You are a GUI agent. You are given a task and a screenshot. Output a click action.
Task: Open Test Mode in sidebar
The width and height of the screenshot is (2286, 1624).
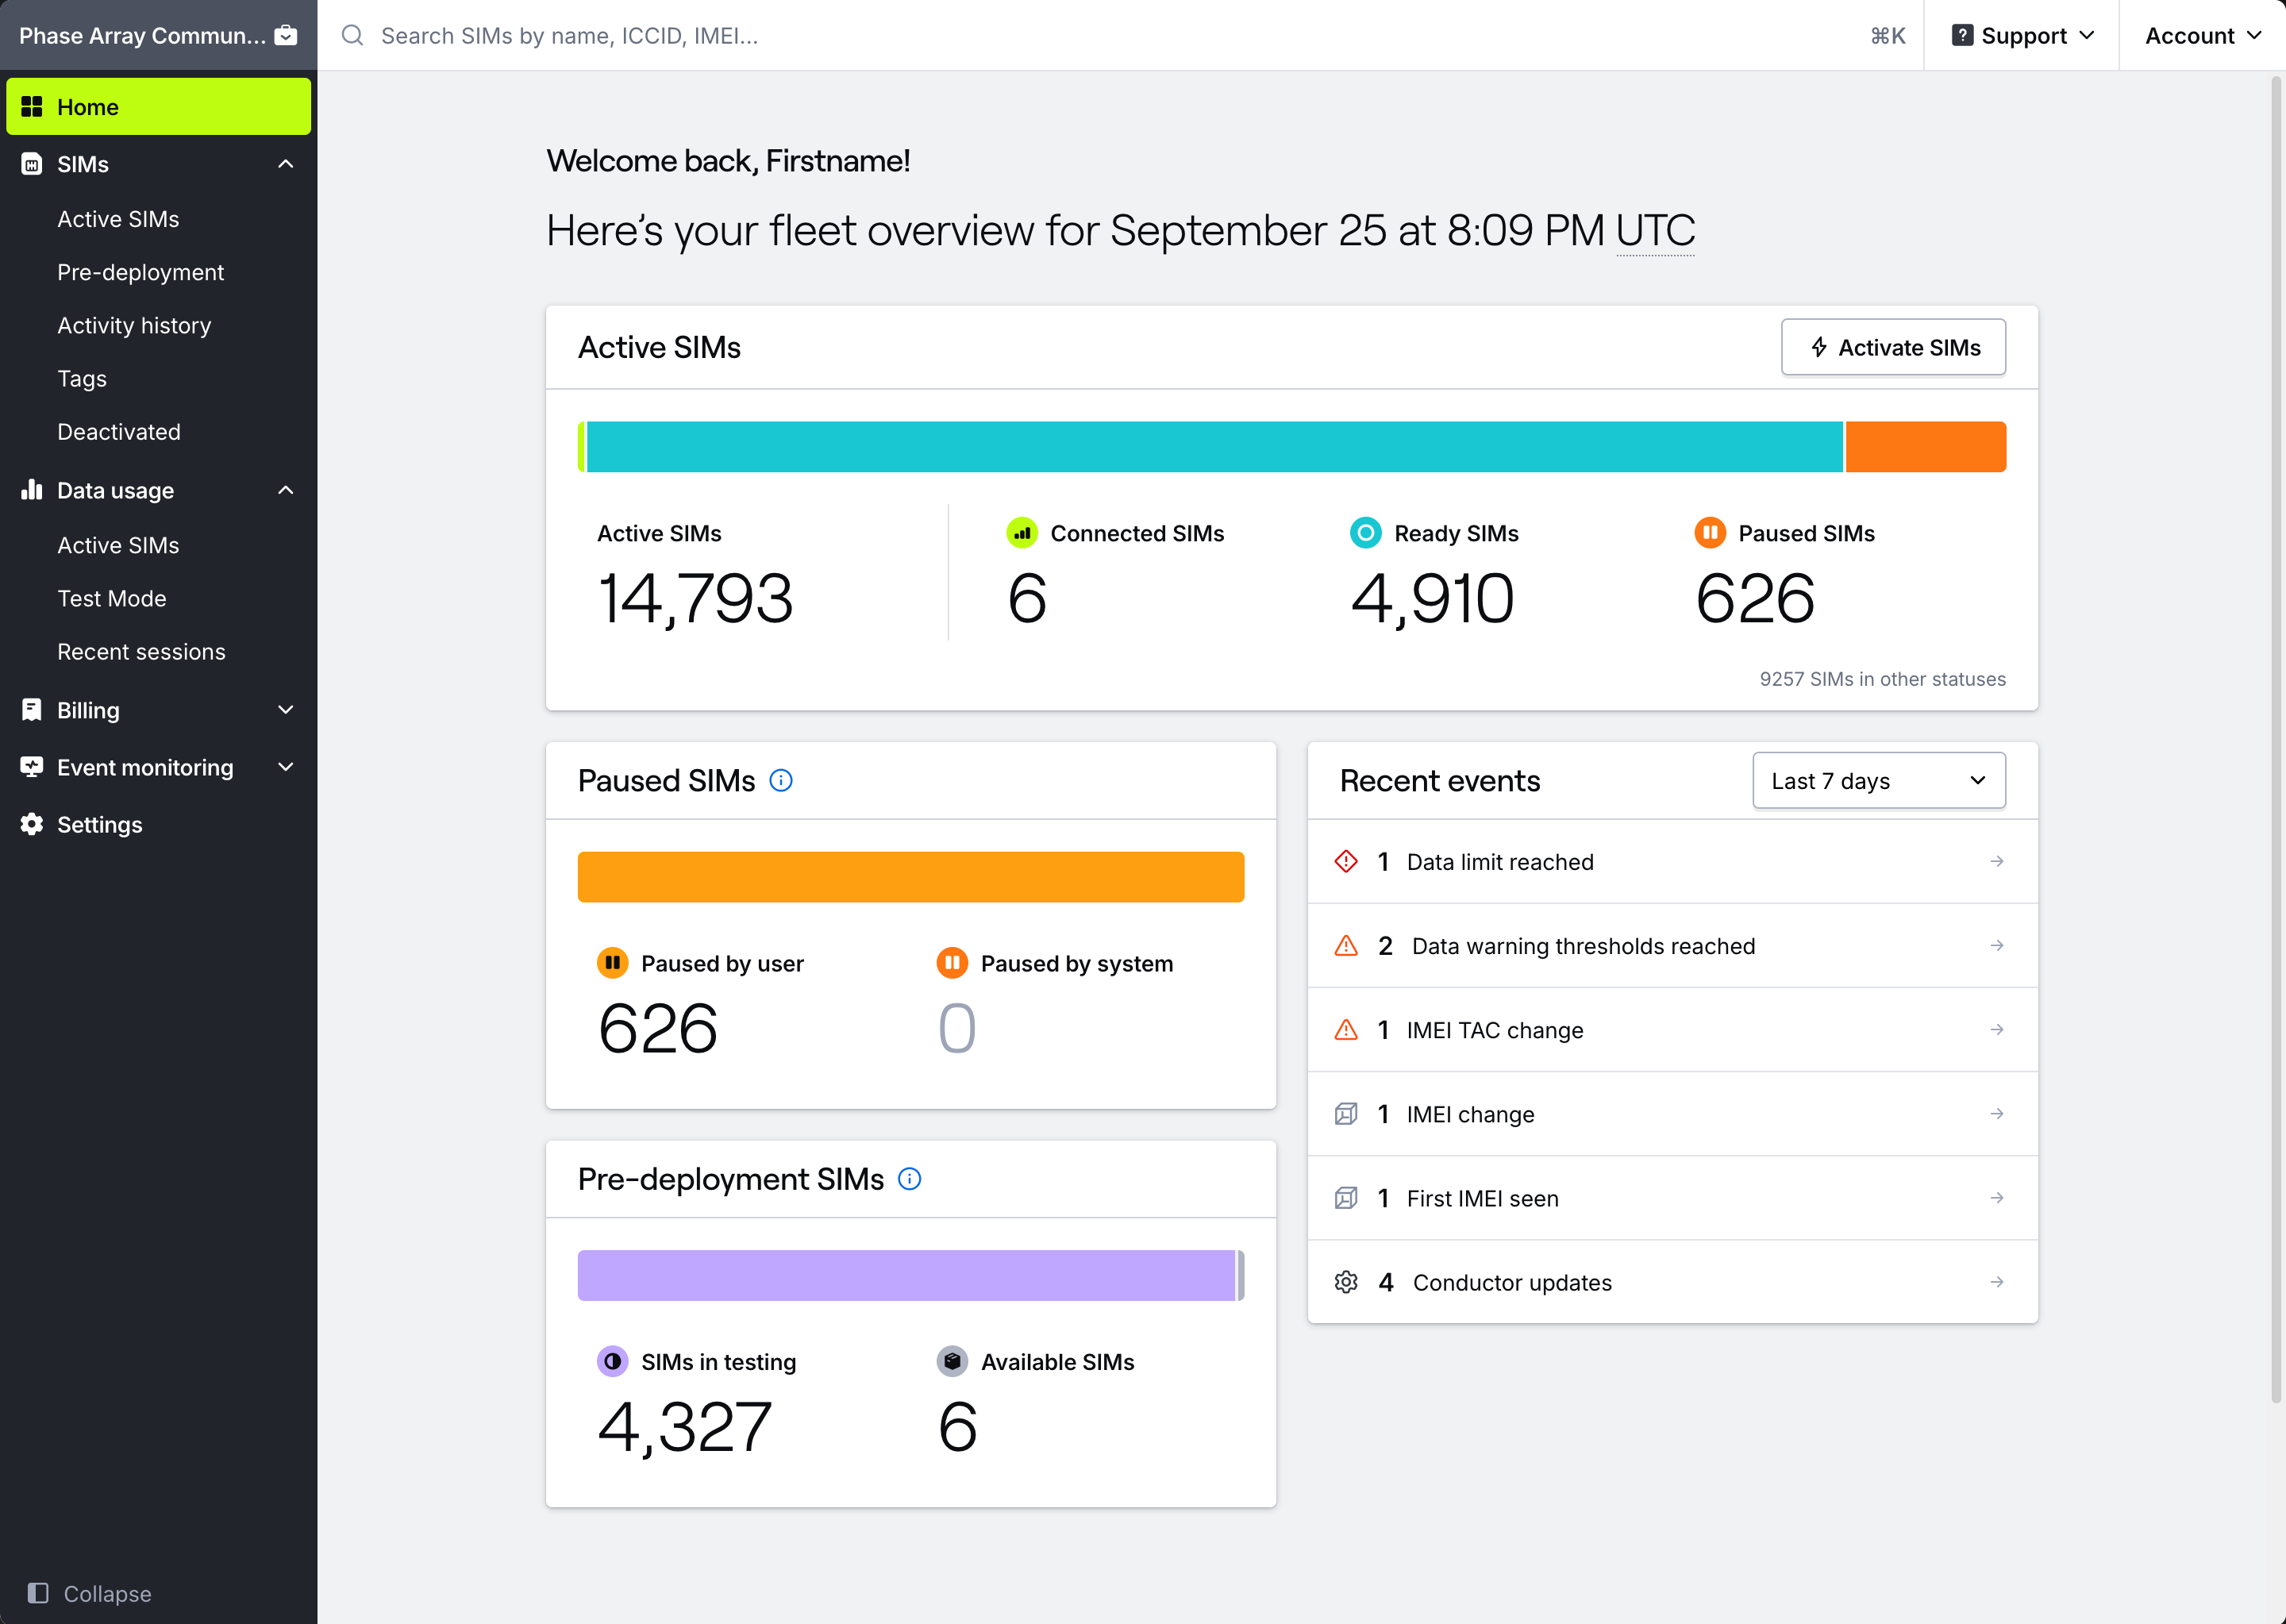click(x=112, y=598)
